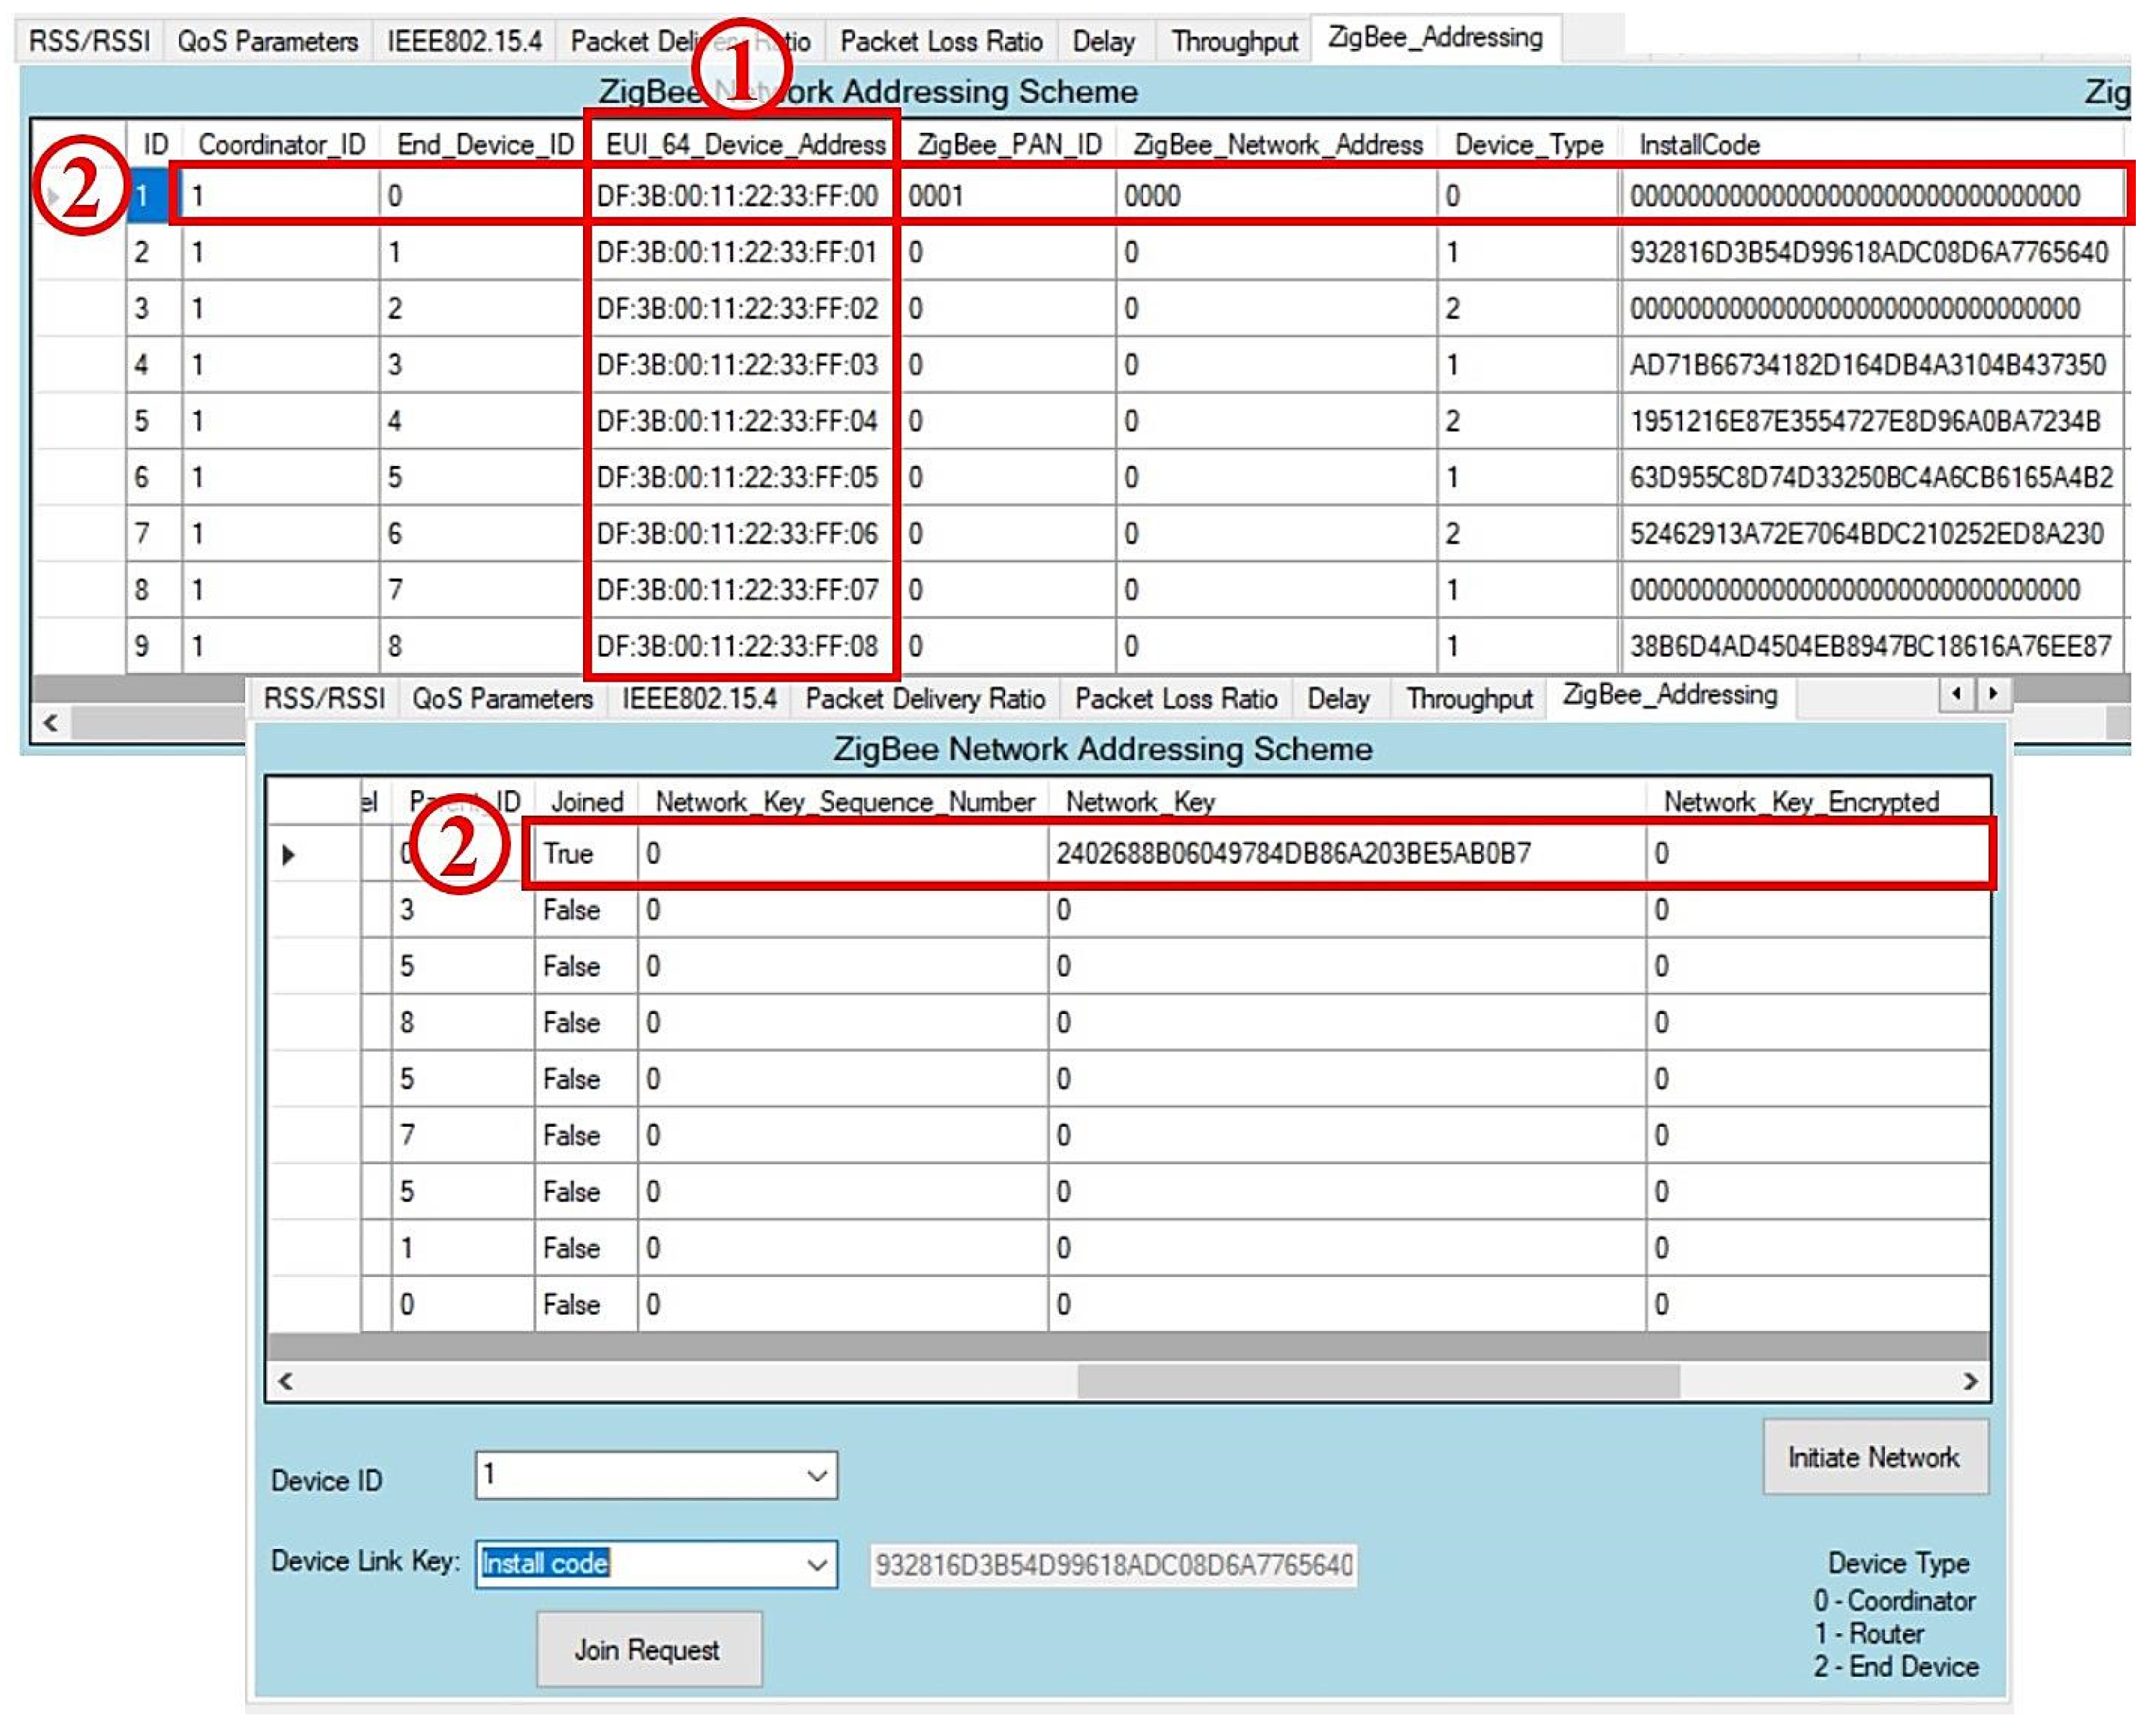
Task: Select row indicator arrow in lower grid
Action: [288, 855]
